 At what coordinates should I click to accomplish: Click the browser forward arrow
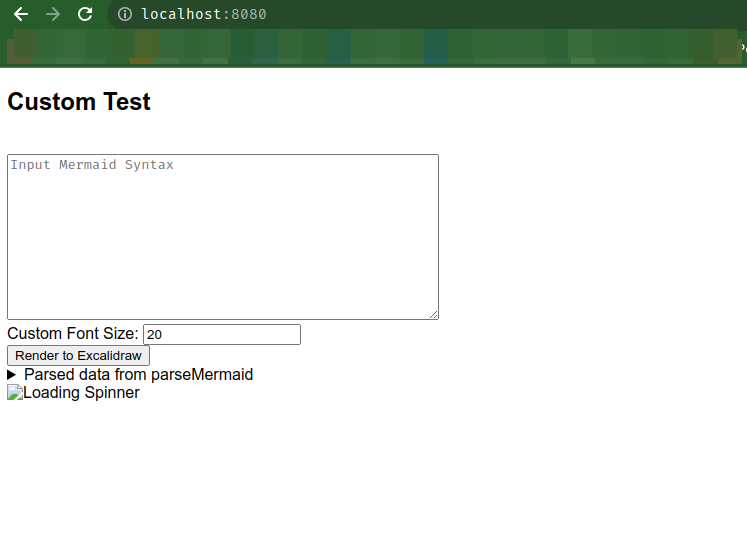pyautogui.click(x=53, y=14)
